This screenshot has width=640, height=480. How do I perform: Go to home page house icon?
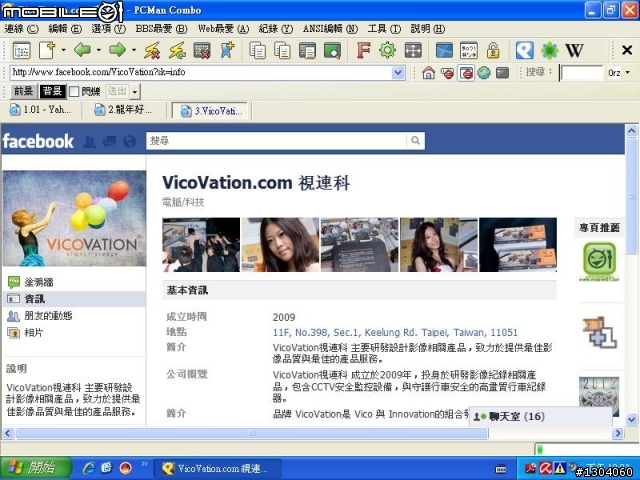tap(429, 73)
